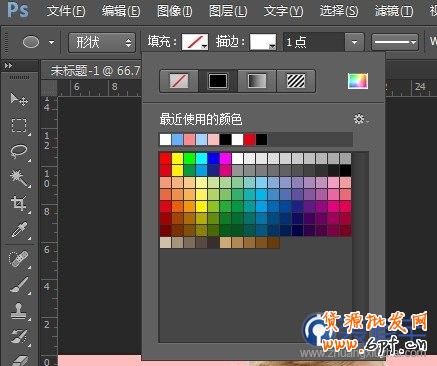Pick the pure yellow swatch in top row

click(x=177, y=158)
